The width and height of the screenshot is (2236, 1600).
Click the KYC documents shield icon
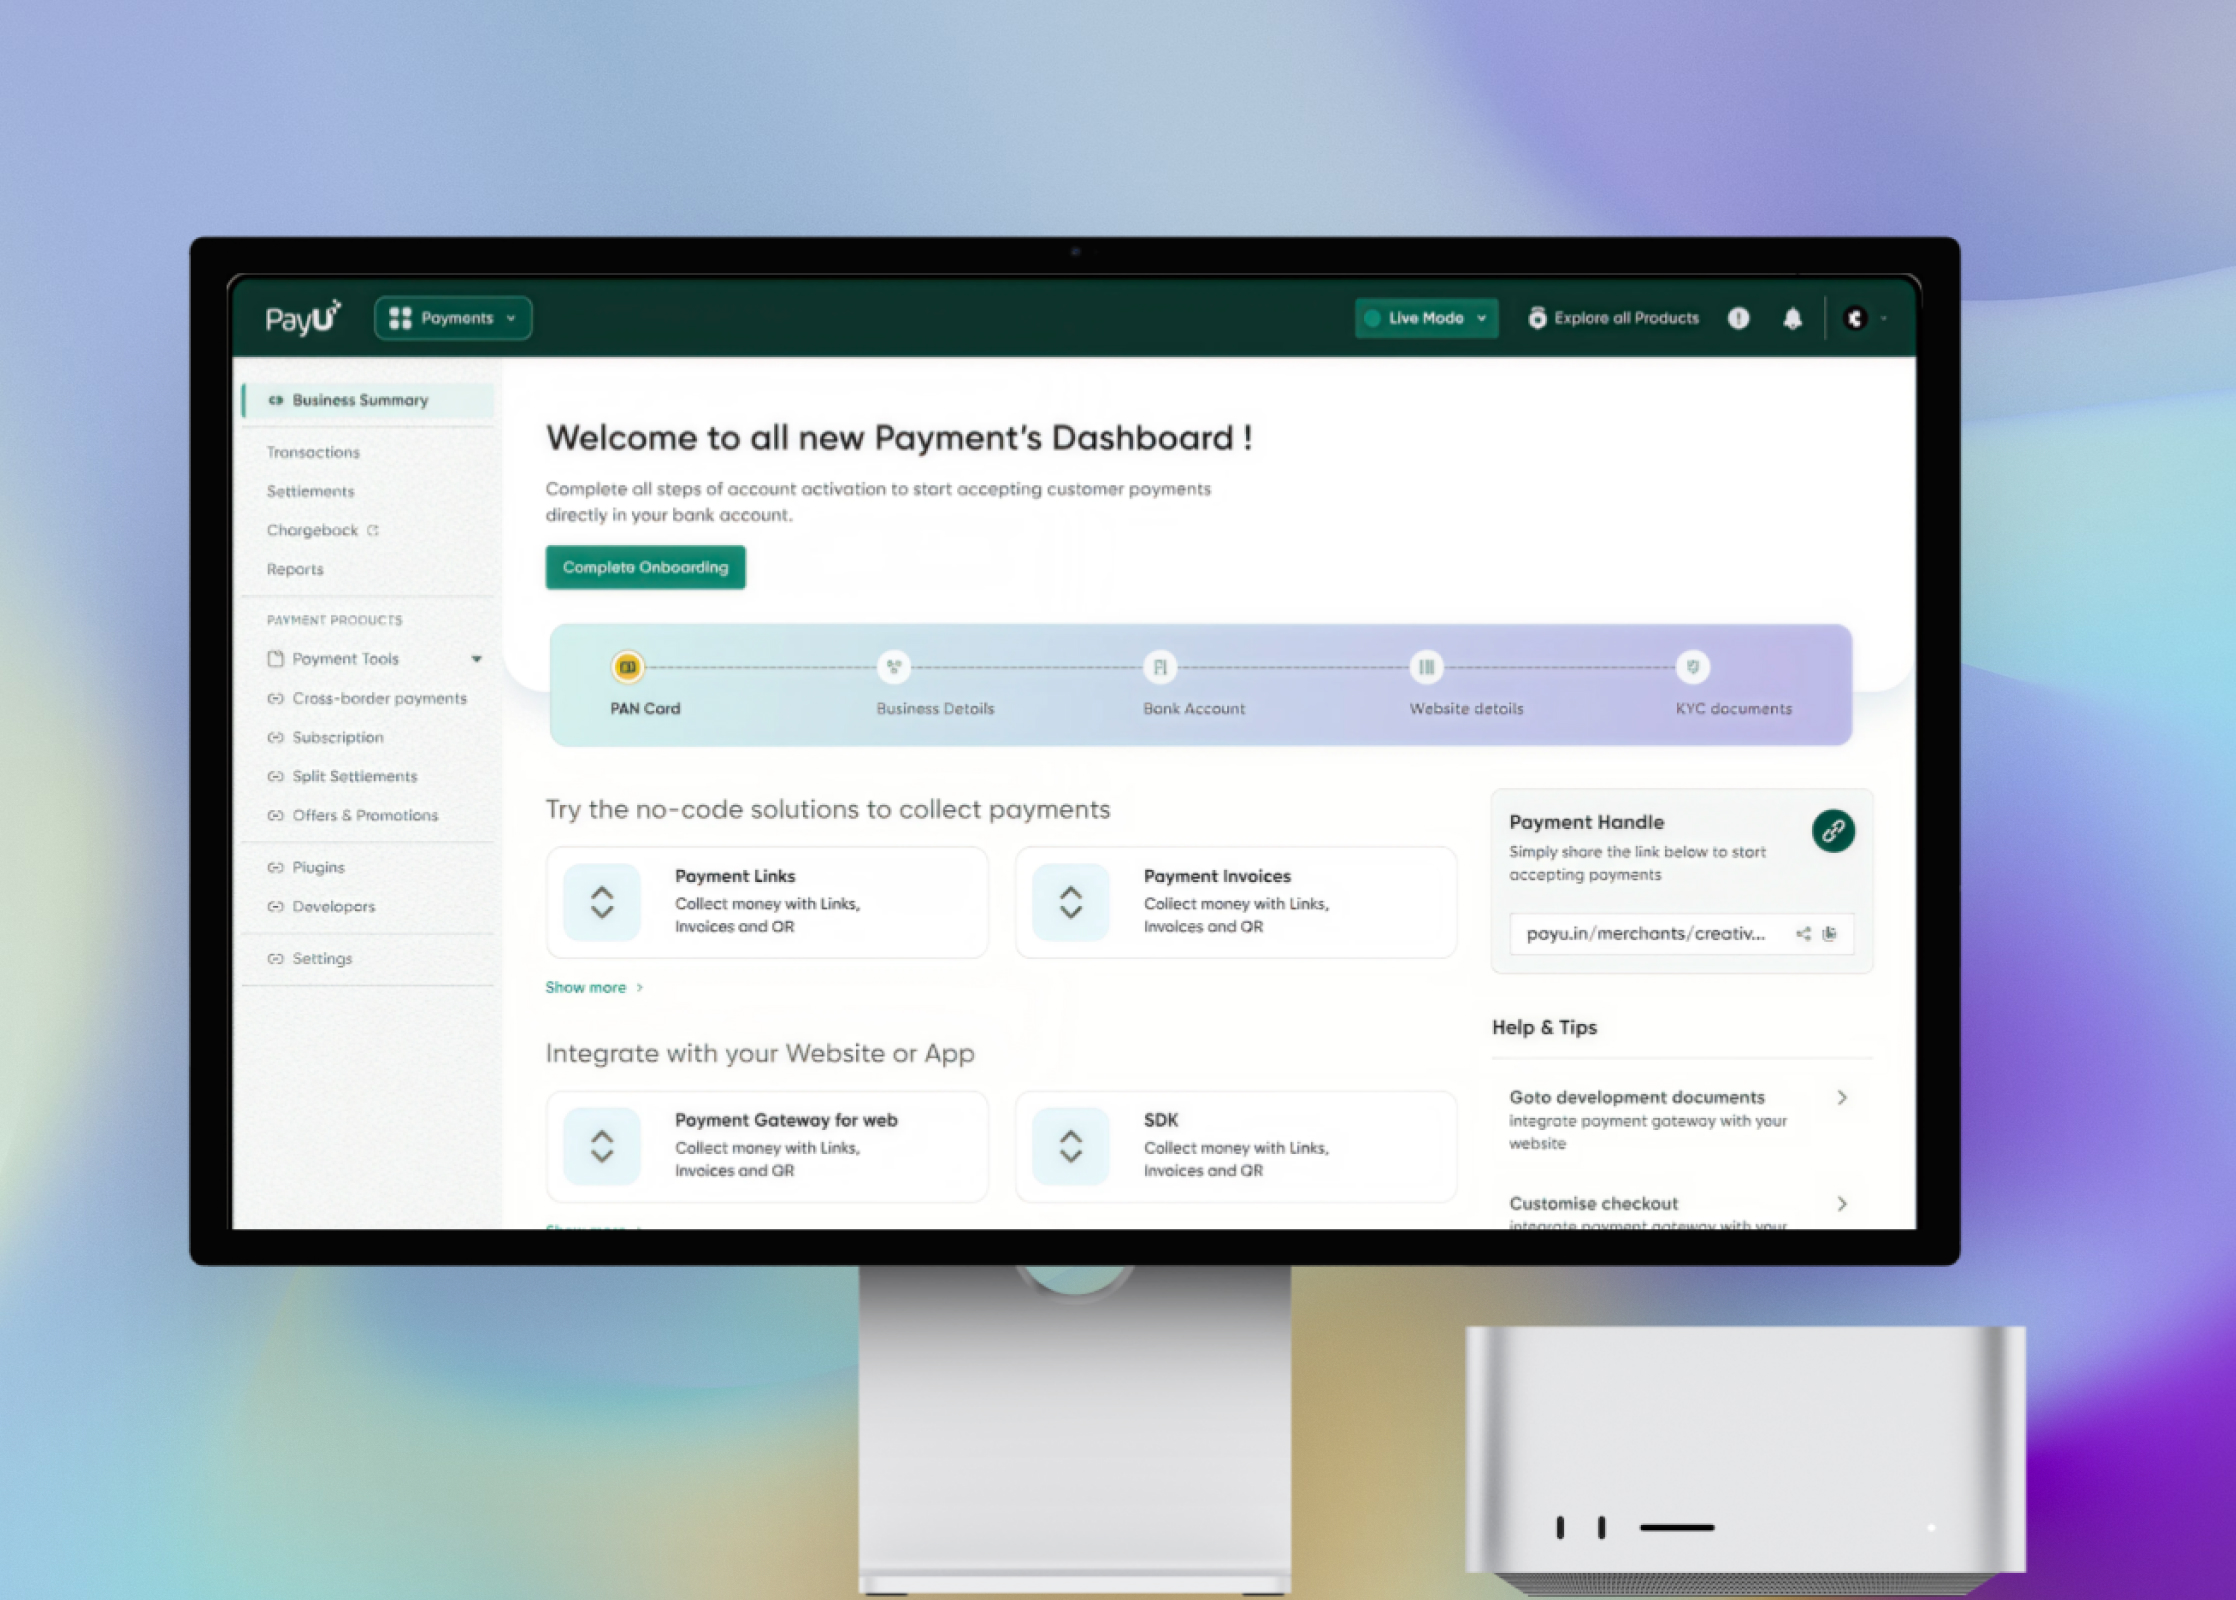click(1692, 667)
